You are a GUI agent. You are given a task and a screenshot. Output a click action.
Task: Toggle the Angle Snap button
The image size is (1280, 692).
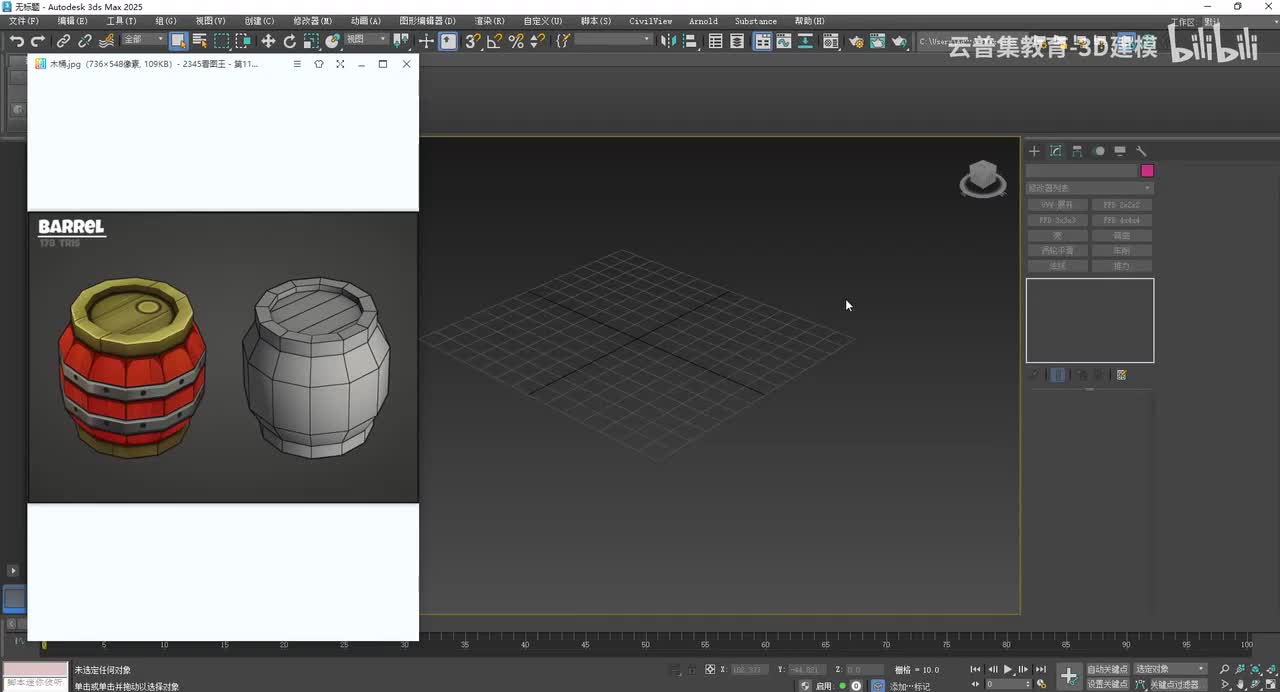(494, 41)
